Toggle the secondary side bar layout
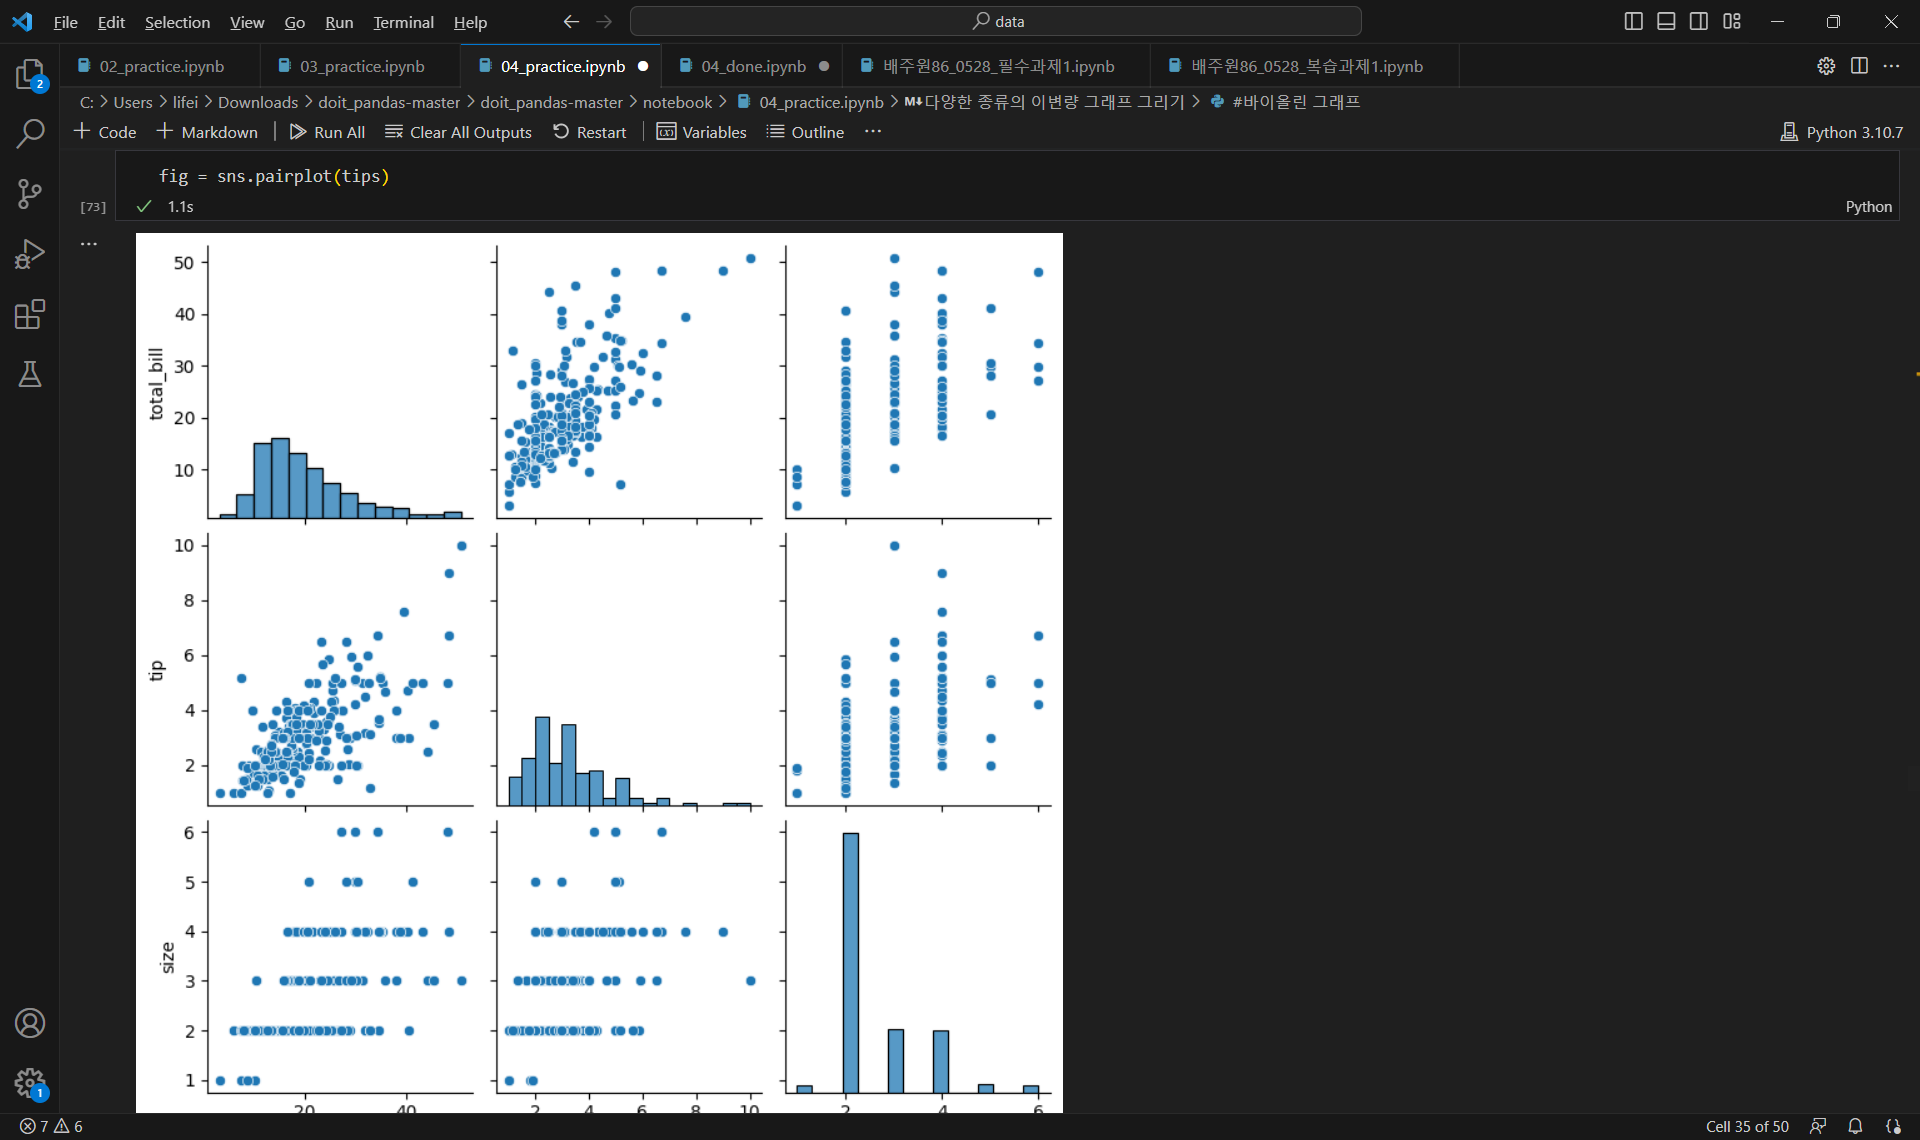Viewport: 1920px width, 1140px height. (1699, 21)
